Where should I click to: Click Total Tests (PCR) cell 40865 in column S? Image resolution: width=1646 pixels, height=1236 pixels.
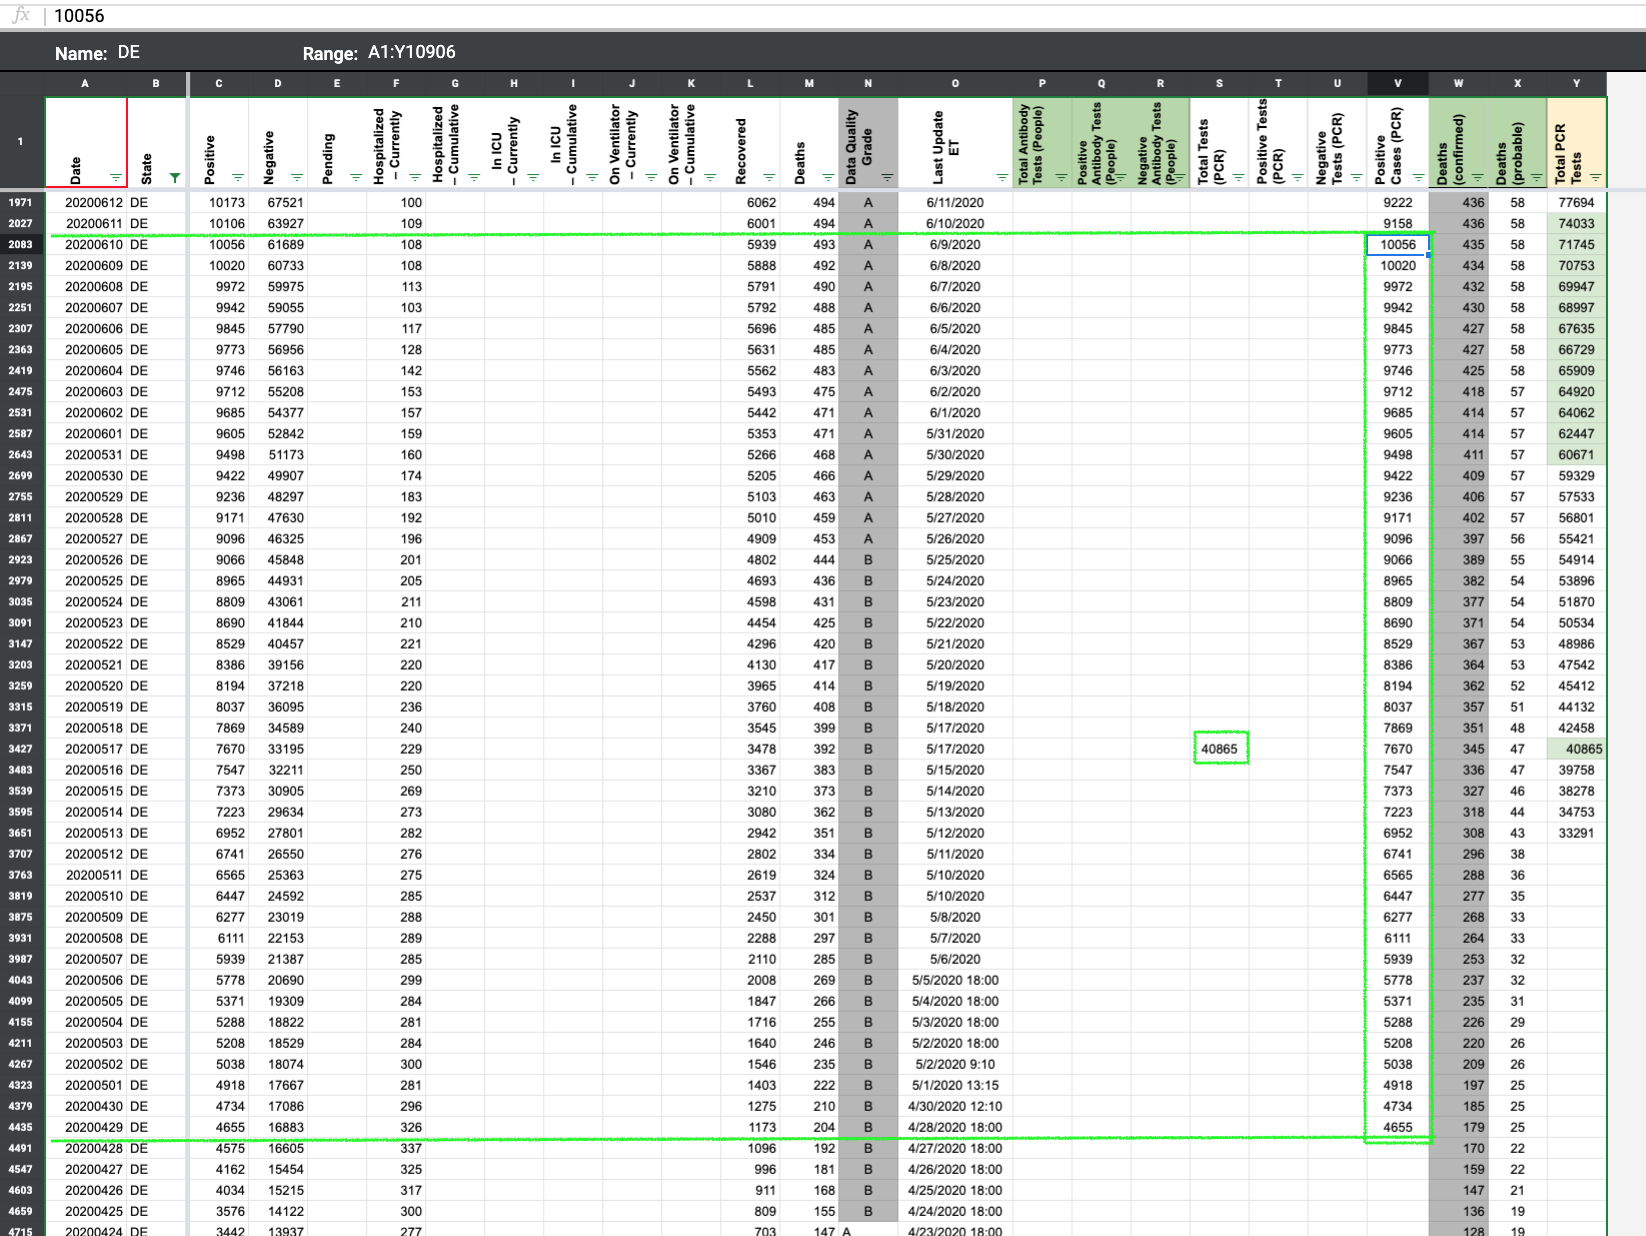tap(1220, 748)
